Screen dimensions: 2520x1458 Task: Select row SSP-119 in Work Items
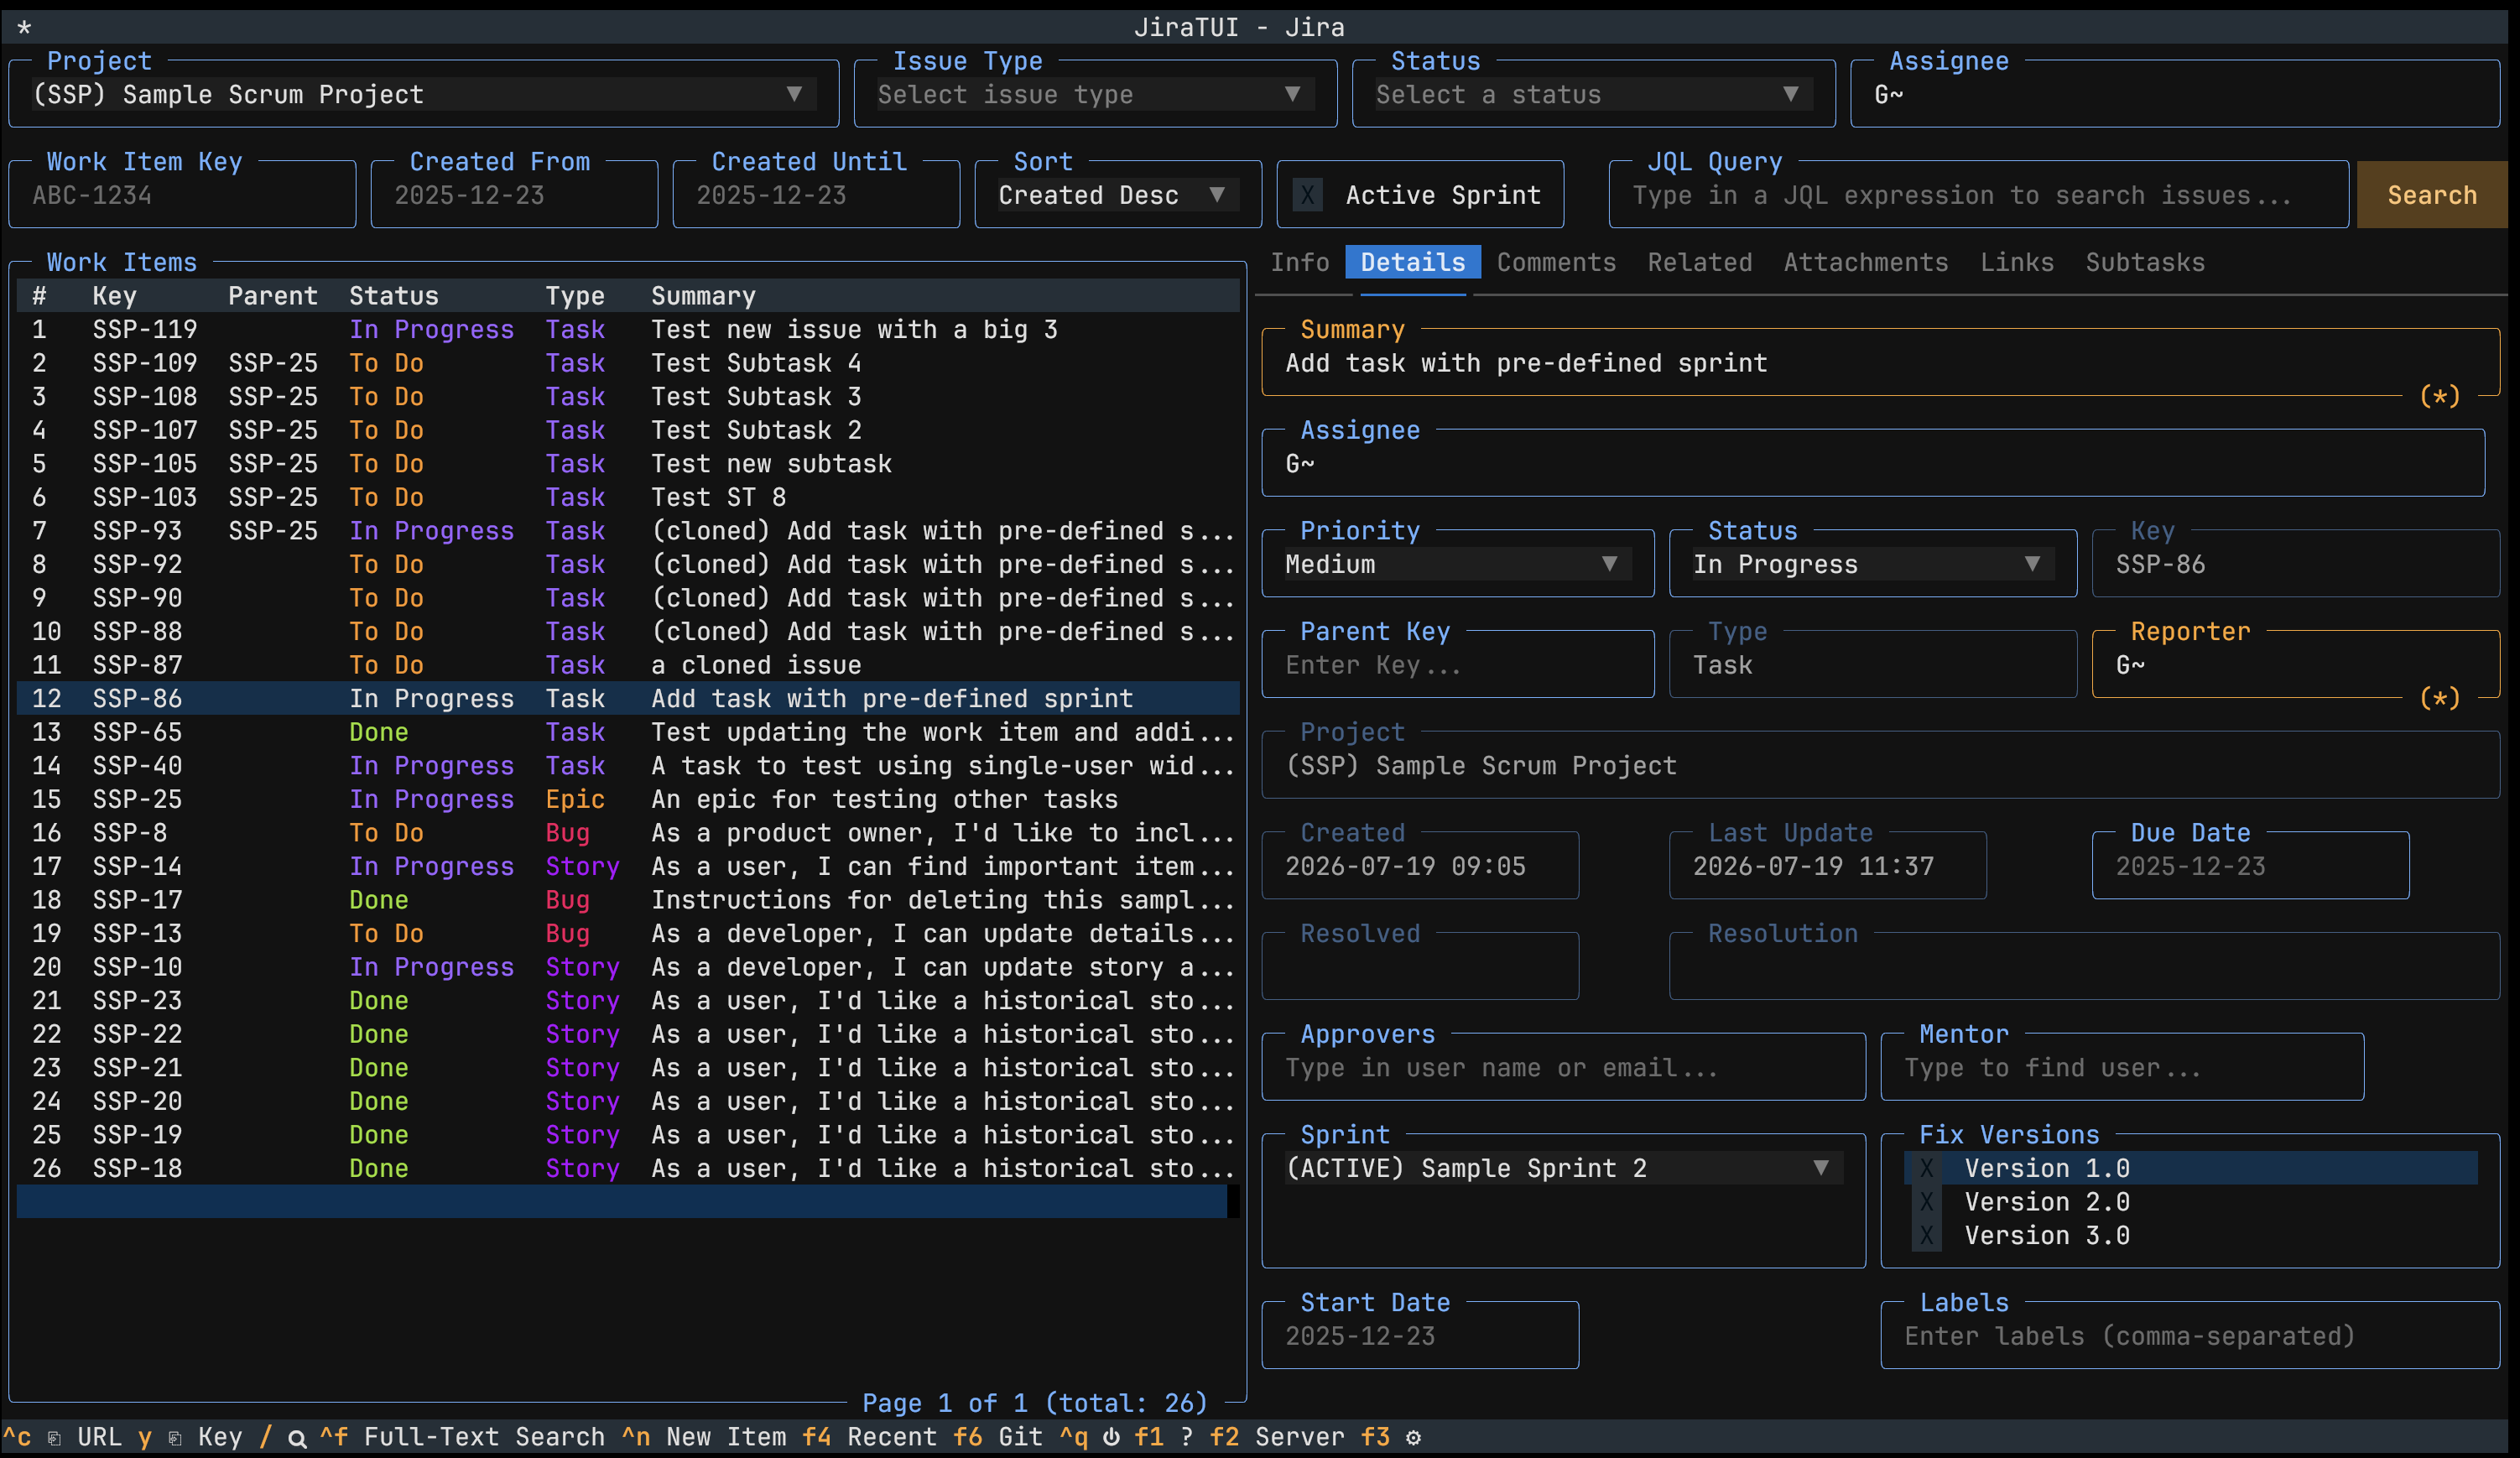627,329
